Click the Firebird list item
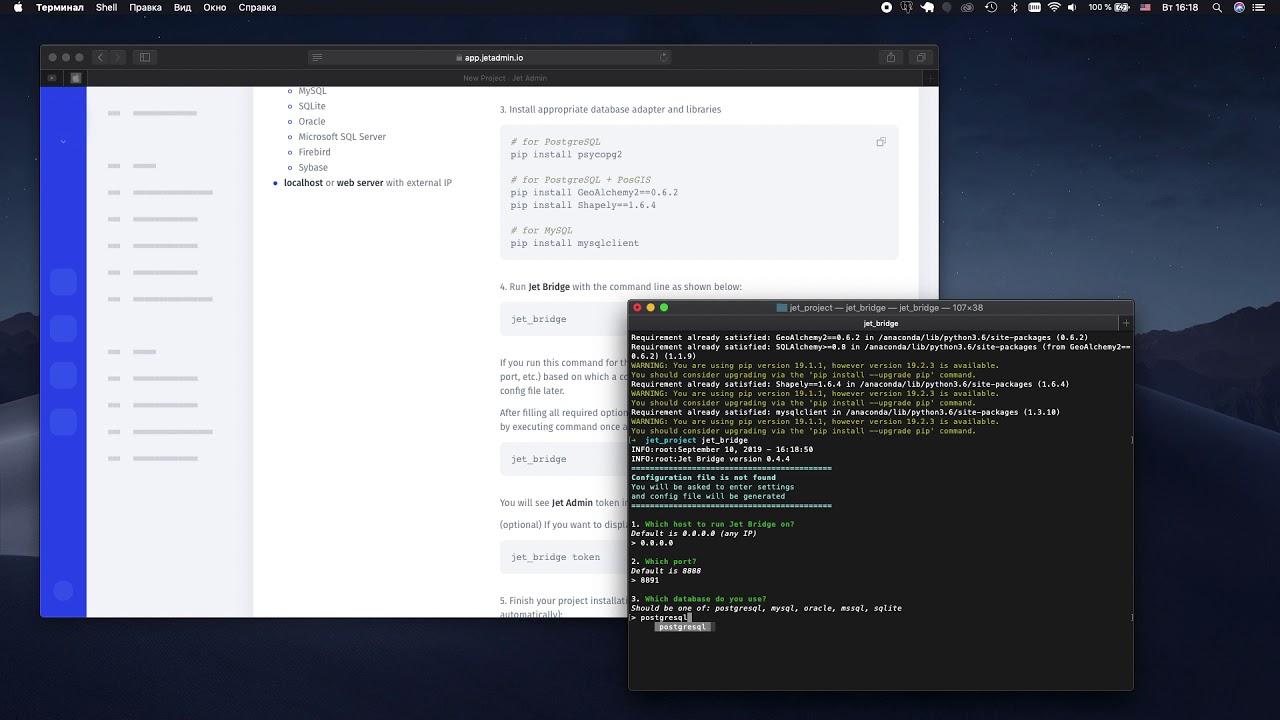Image resolution: width=1280 pixels, height=720 pixels. 314,152
